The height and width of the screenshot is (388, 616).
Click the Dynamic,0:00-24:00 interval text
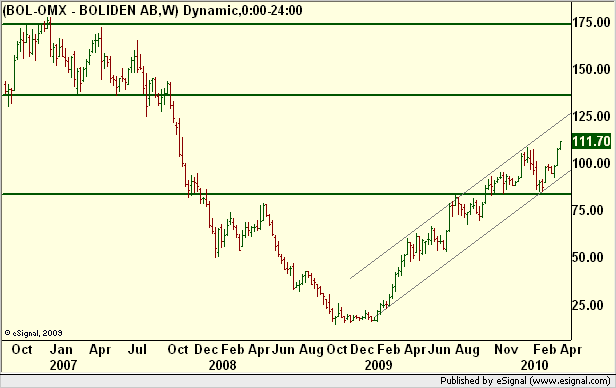(243, 10)
